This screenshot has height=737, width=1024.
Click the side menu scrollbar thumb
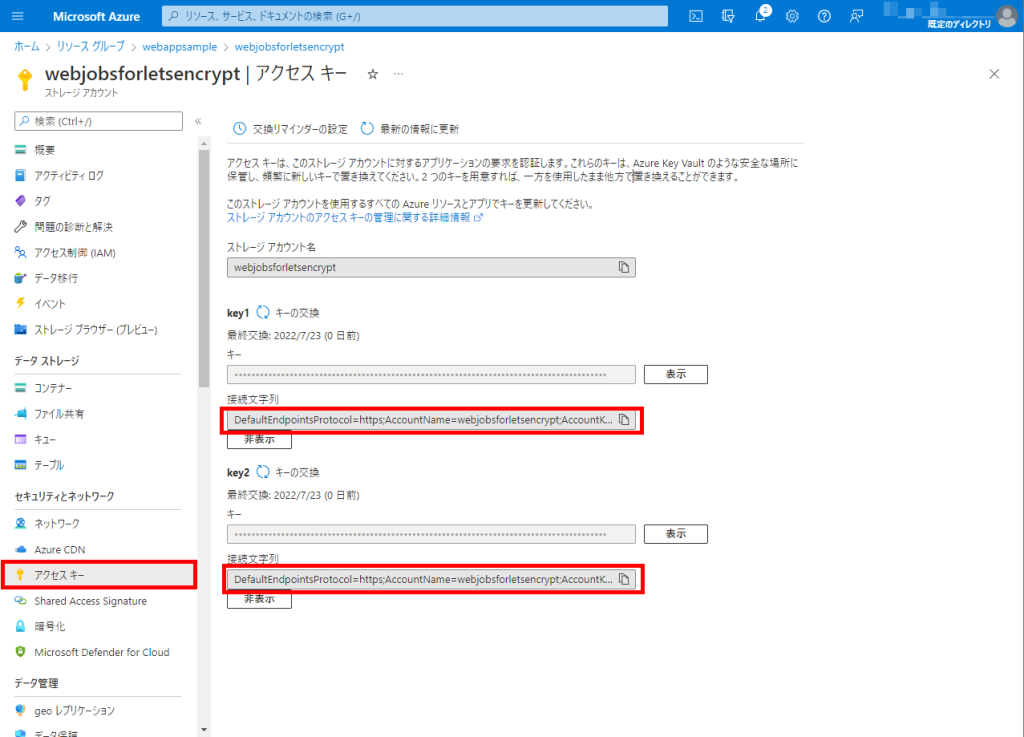click(x=204, y=268)
